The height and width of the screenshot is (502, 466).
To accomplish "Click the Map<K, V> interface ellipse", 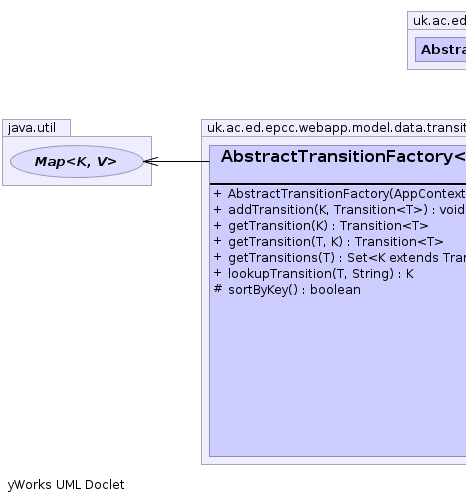I will pos(77,162).
